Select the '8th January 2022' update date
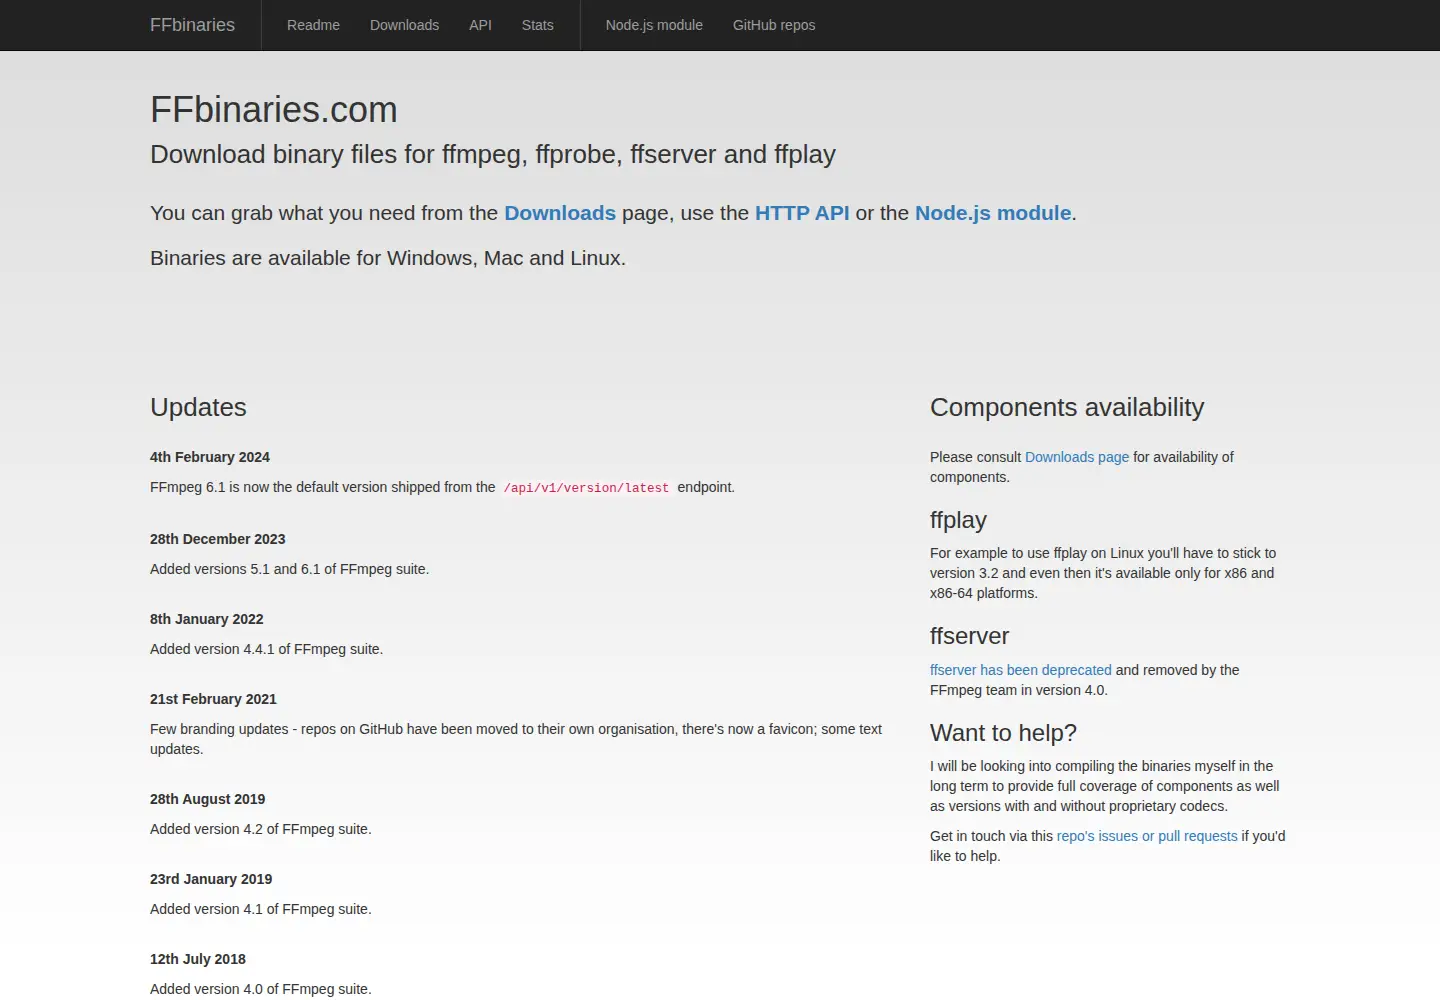This screenshot has width=1440, height=1000. (x=207, y=619)
